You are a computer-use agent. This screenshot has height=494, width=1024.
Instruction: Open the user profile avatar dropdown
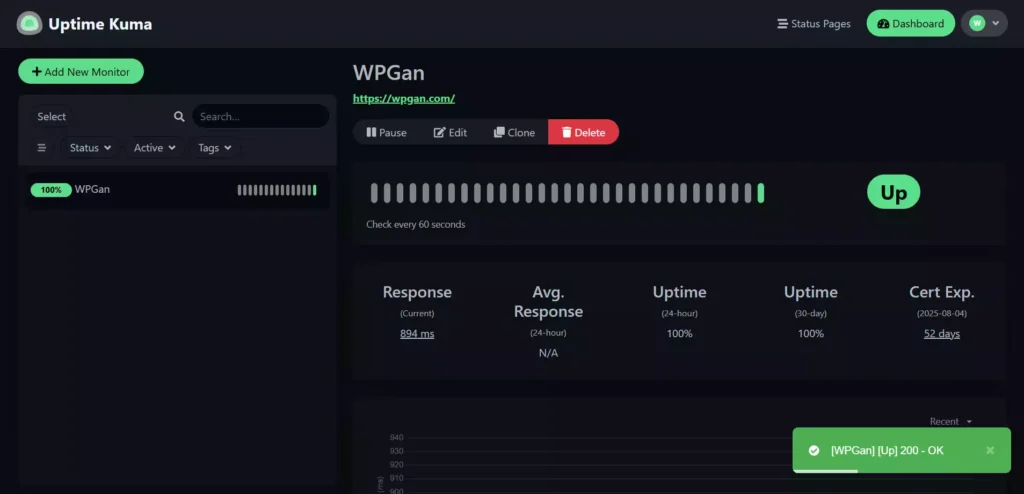click(984, 24)
